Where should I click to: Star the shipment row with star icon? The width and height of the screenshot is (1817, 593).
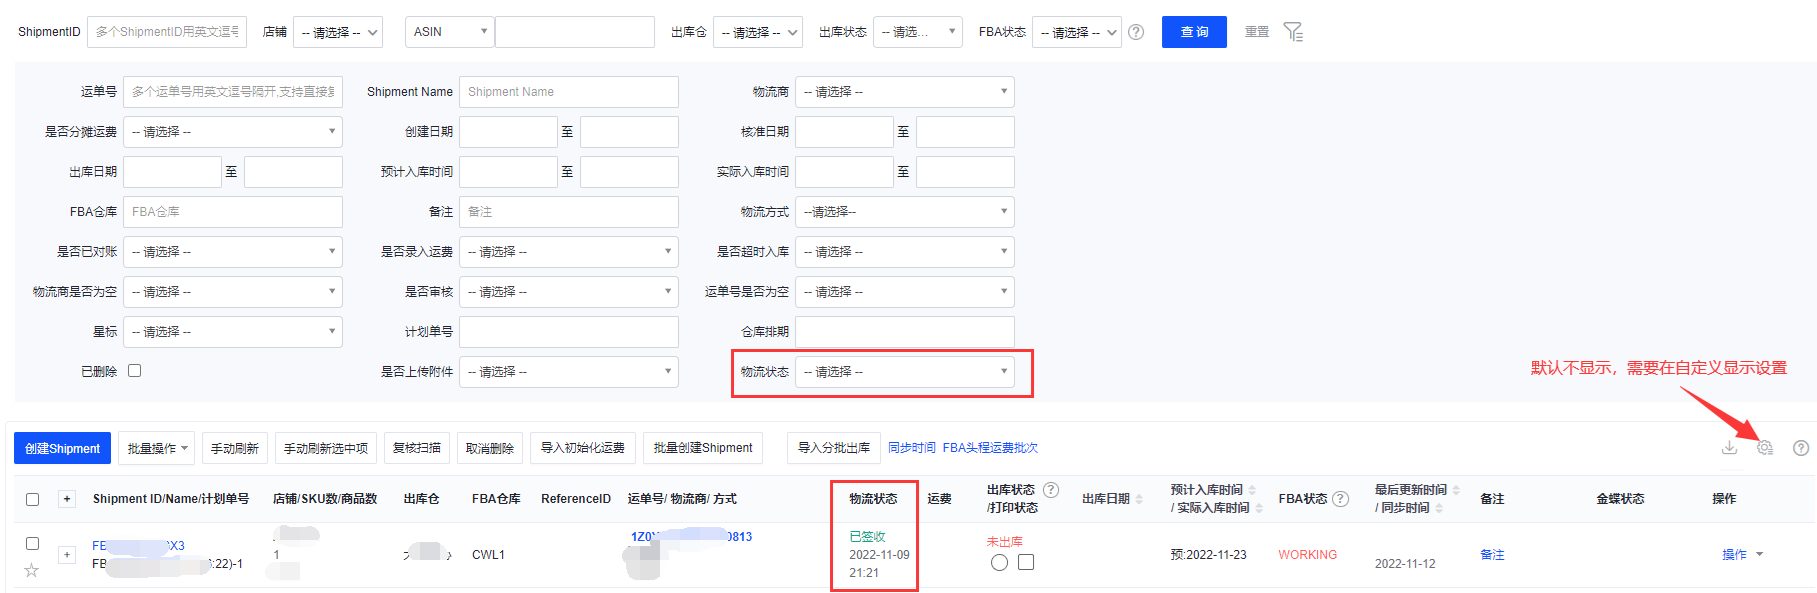(x=32, y=570)
